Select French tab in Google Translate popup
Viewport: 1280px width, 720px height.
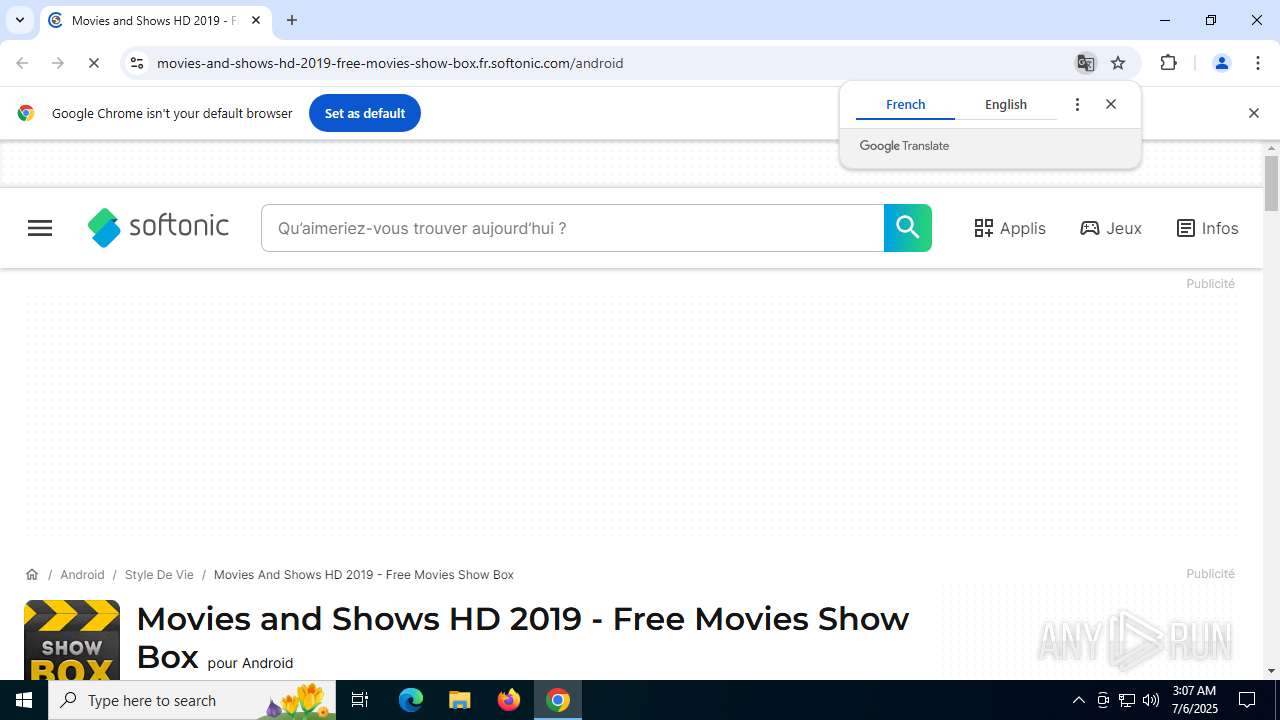[x=906, y=104]
